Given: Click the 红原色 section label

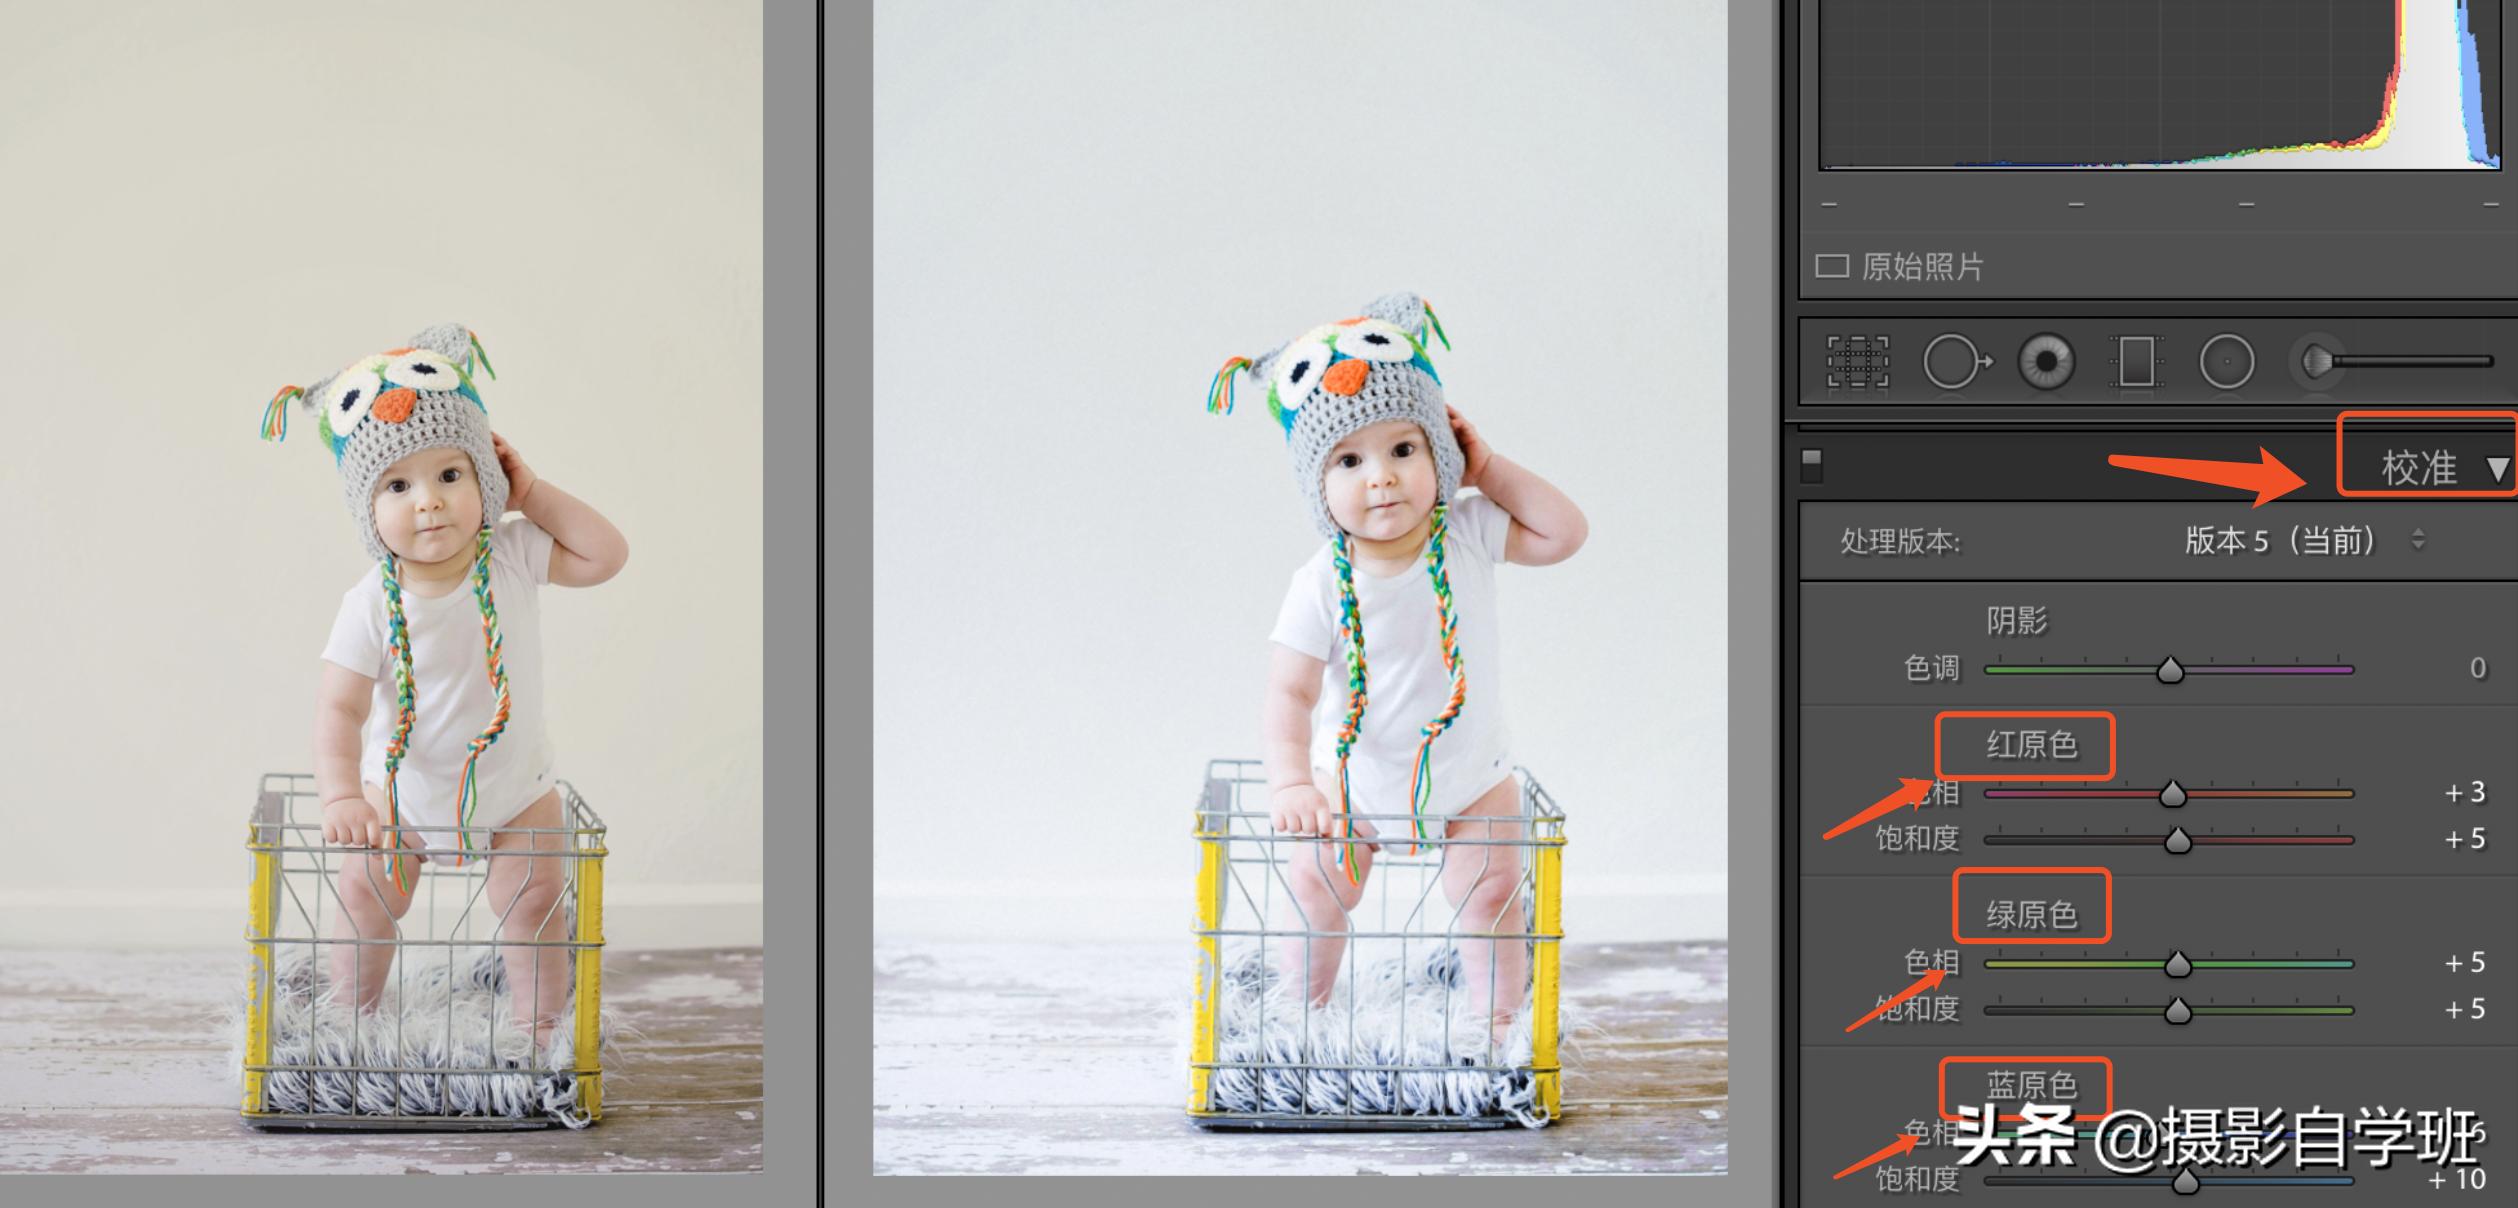Looking at the screenshot, I should point(2031,745).
